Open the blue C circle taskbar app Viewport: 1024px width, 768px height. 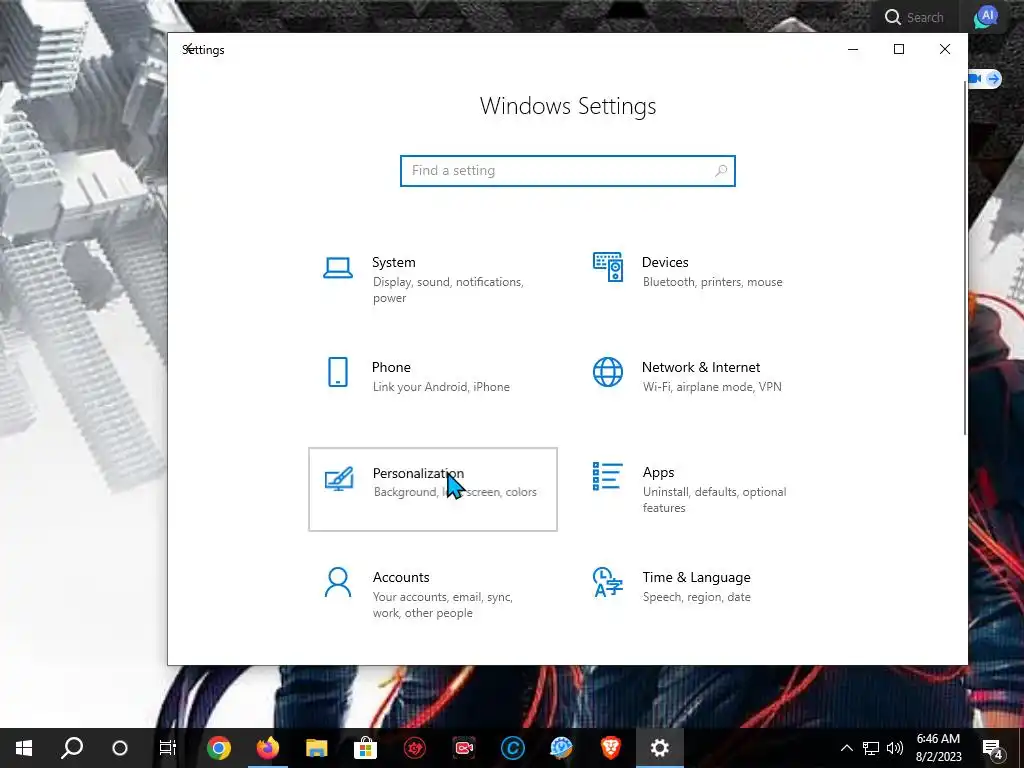click(x=513, y=748)
